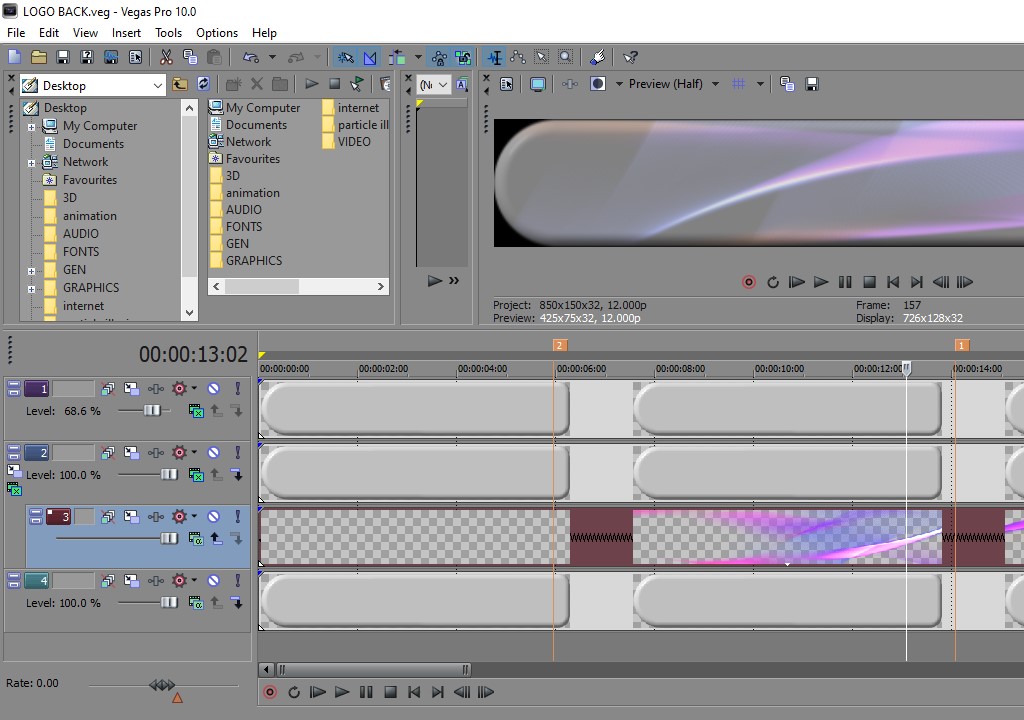Mute track 1 video
This screenshot has height=720, width=1024.
coord(213,388)
